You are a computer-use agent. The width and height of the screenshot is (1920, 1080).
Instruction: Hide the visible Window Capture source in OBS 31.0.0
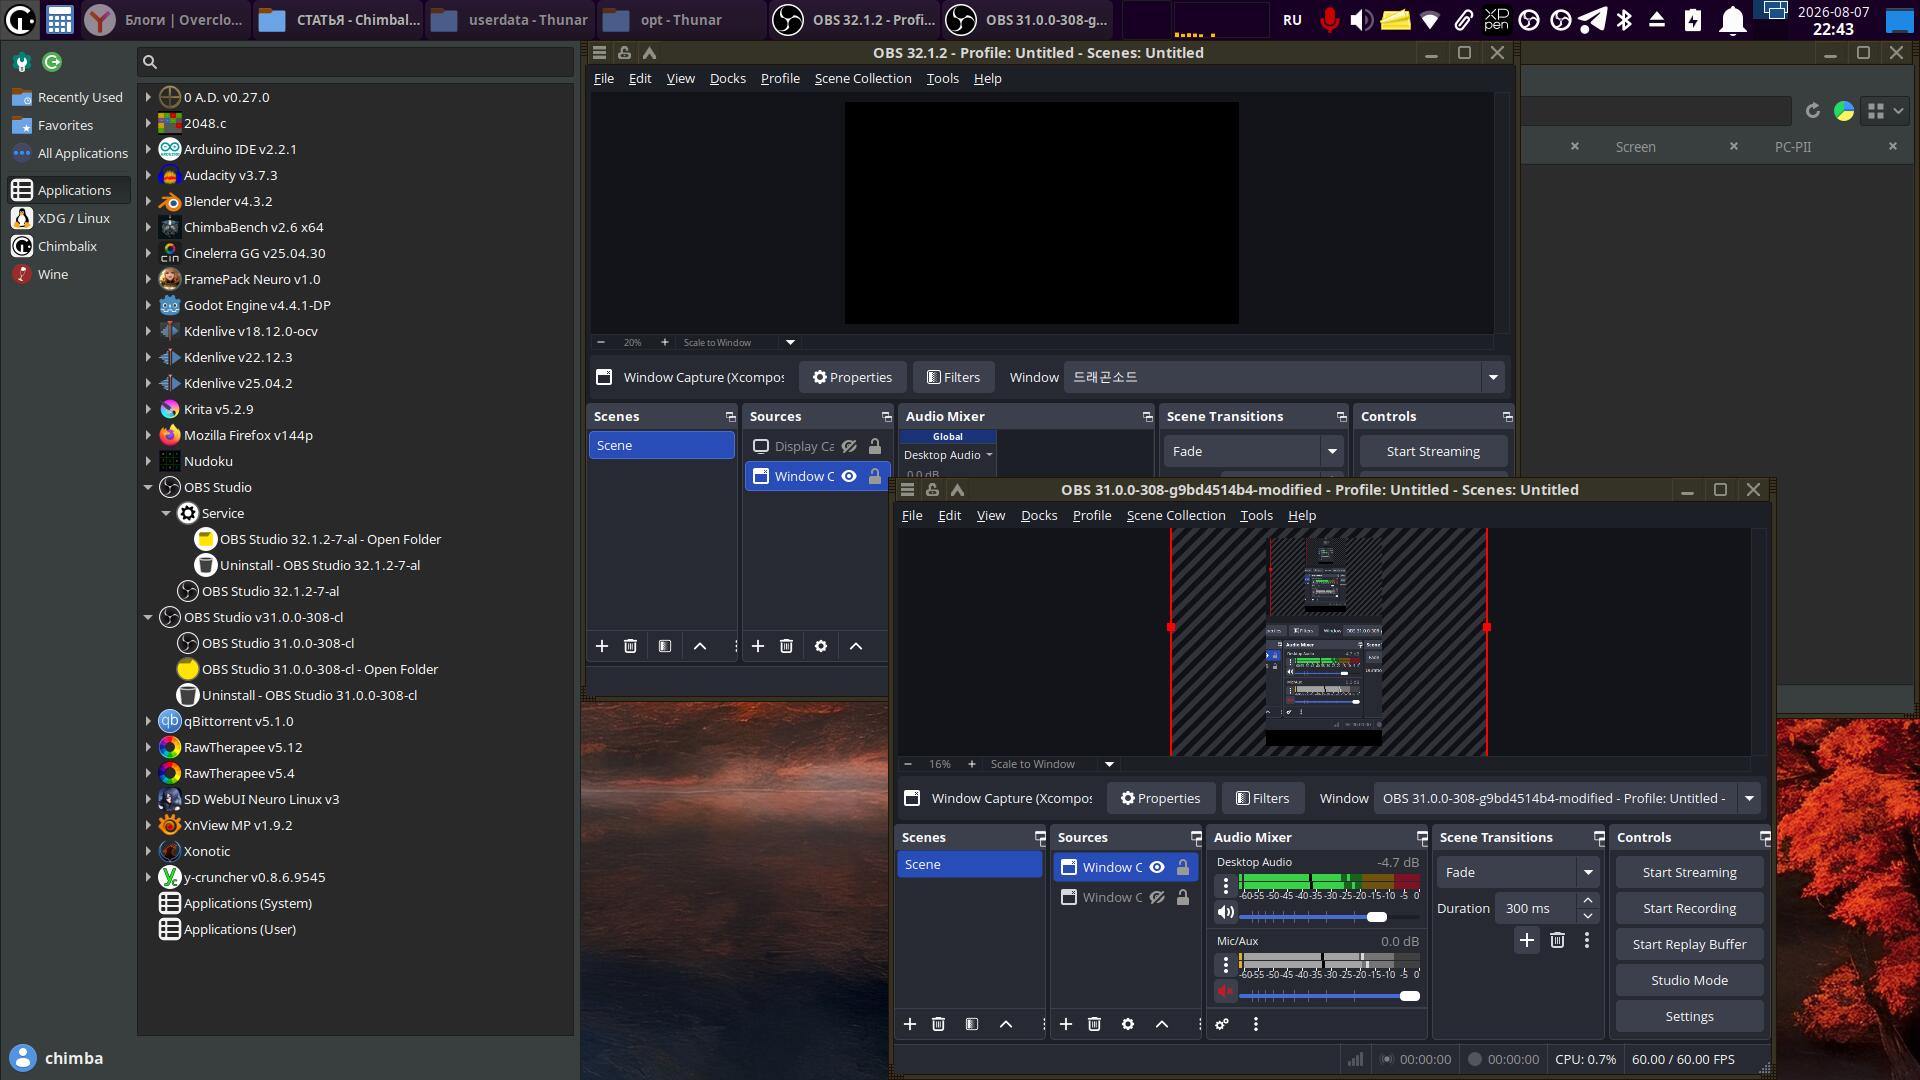pyautogui.click(x=1157, y=868)
